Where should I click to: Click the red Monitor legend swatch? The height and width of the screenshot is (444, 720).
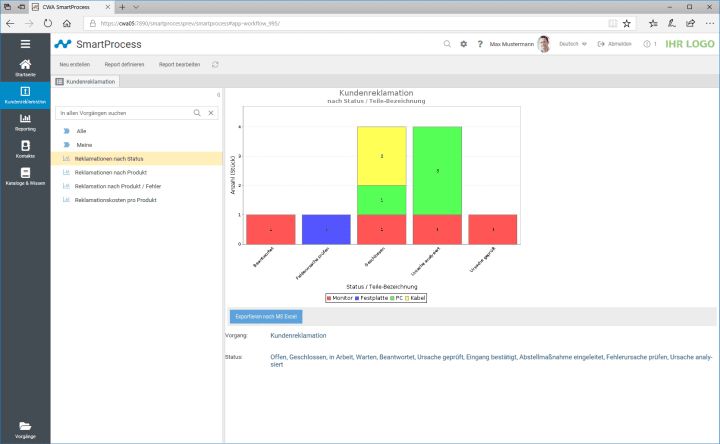329,298
